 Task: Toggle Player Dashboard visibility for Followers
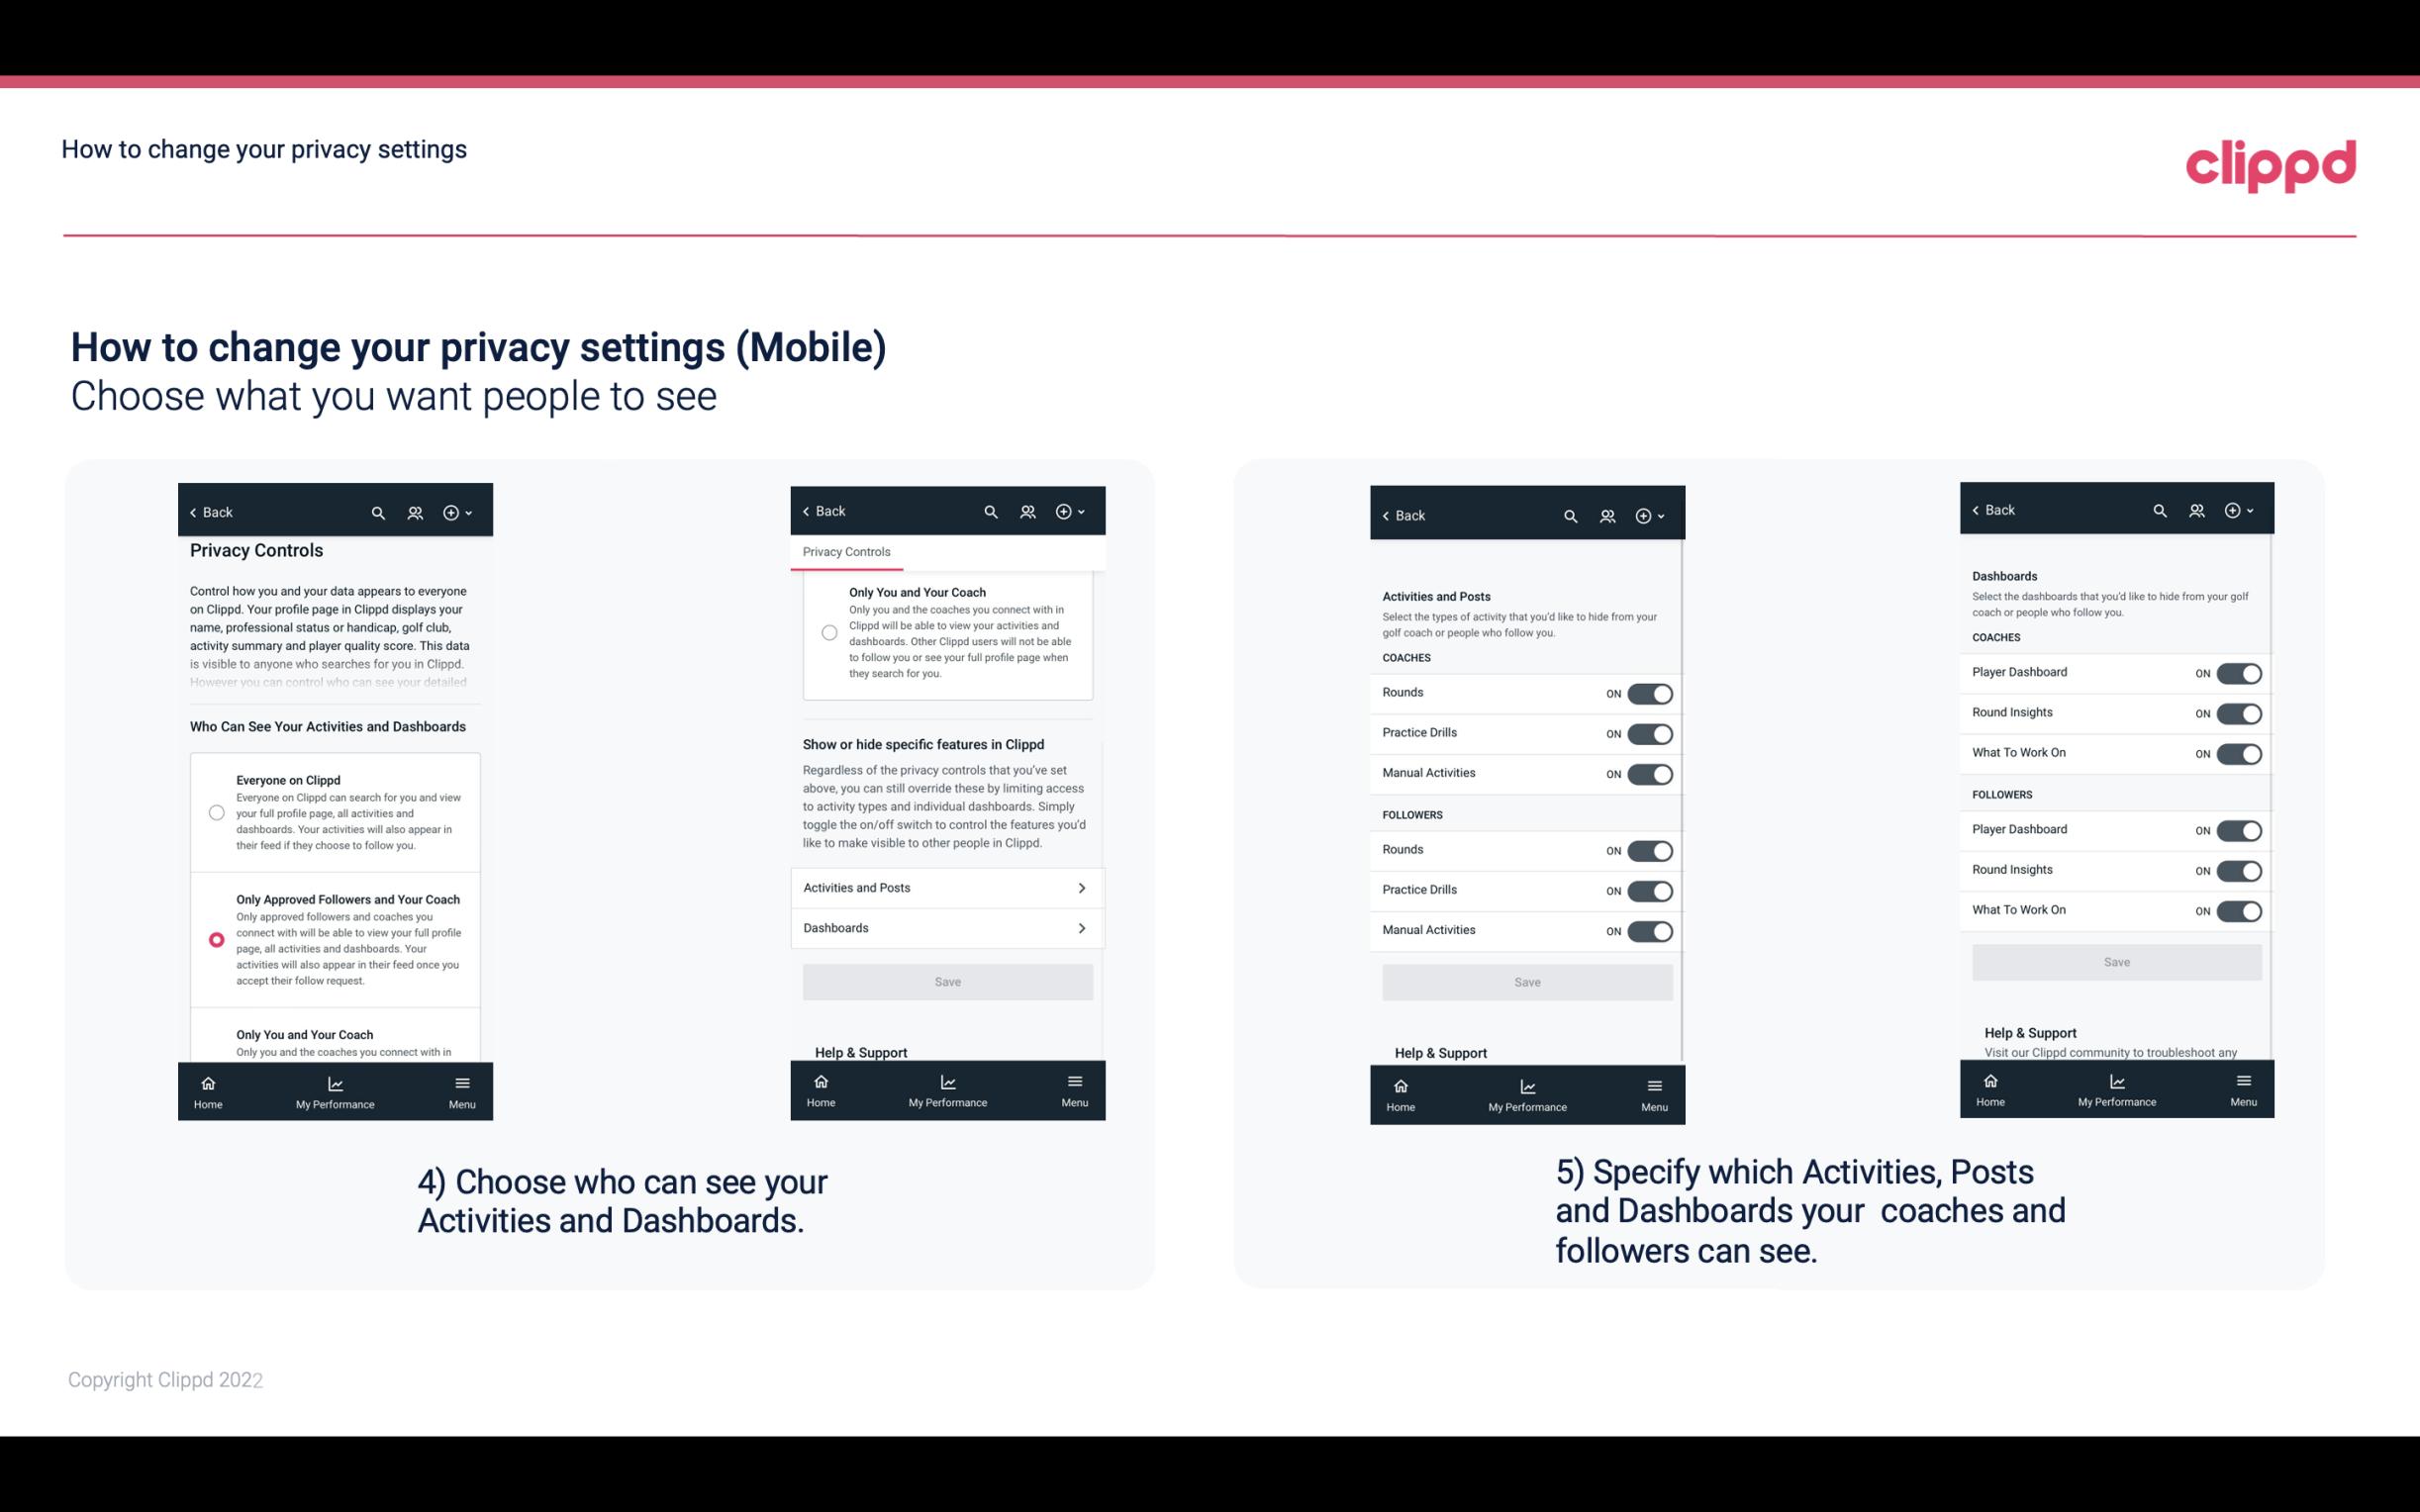[2239, 829]
